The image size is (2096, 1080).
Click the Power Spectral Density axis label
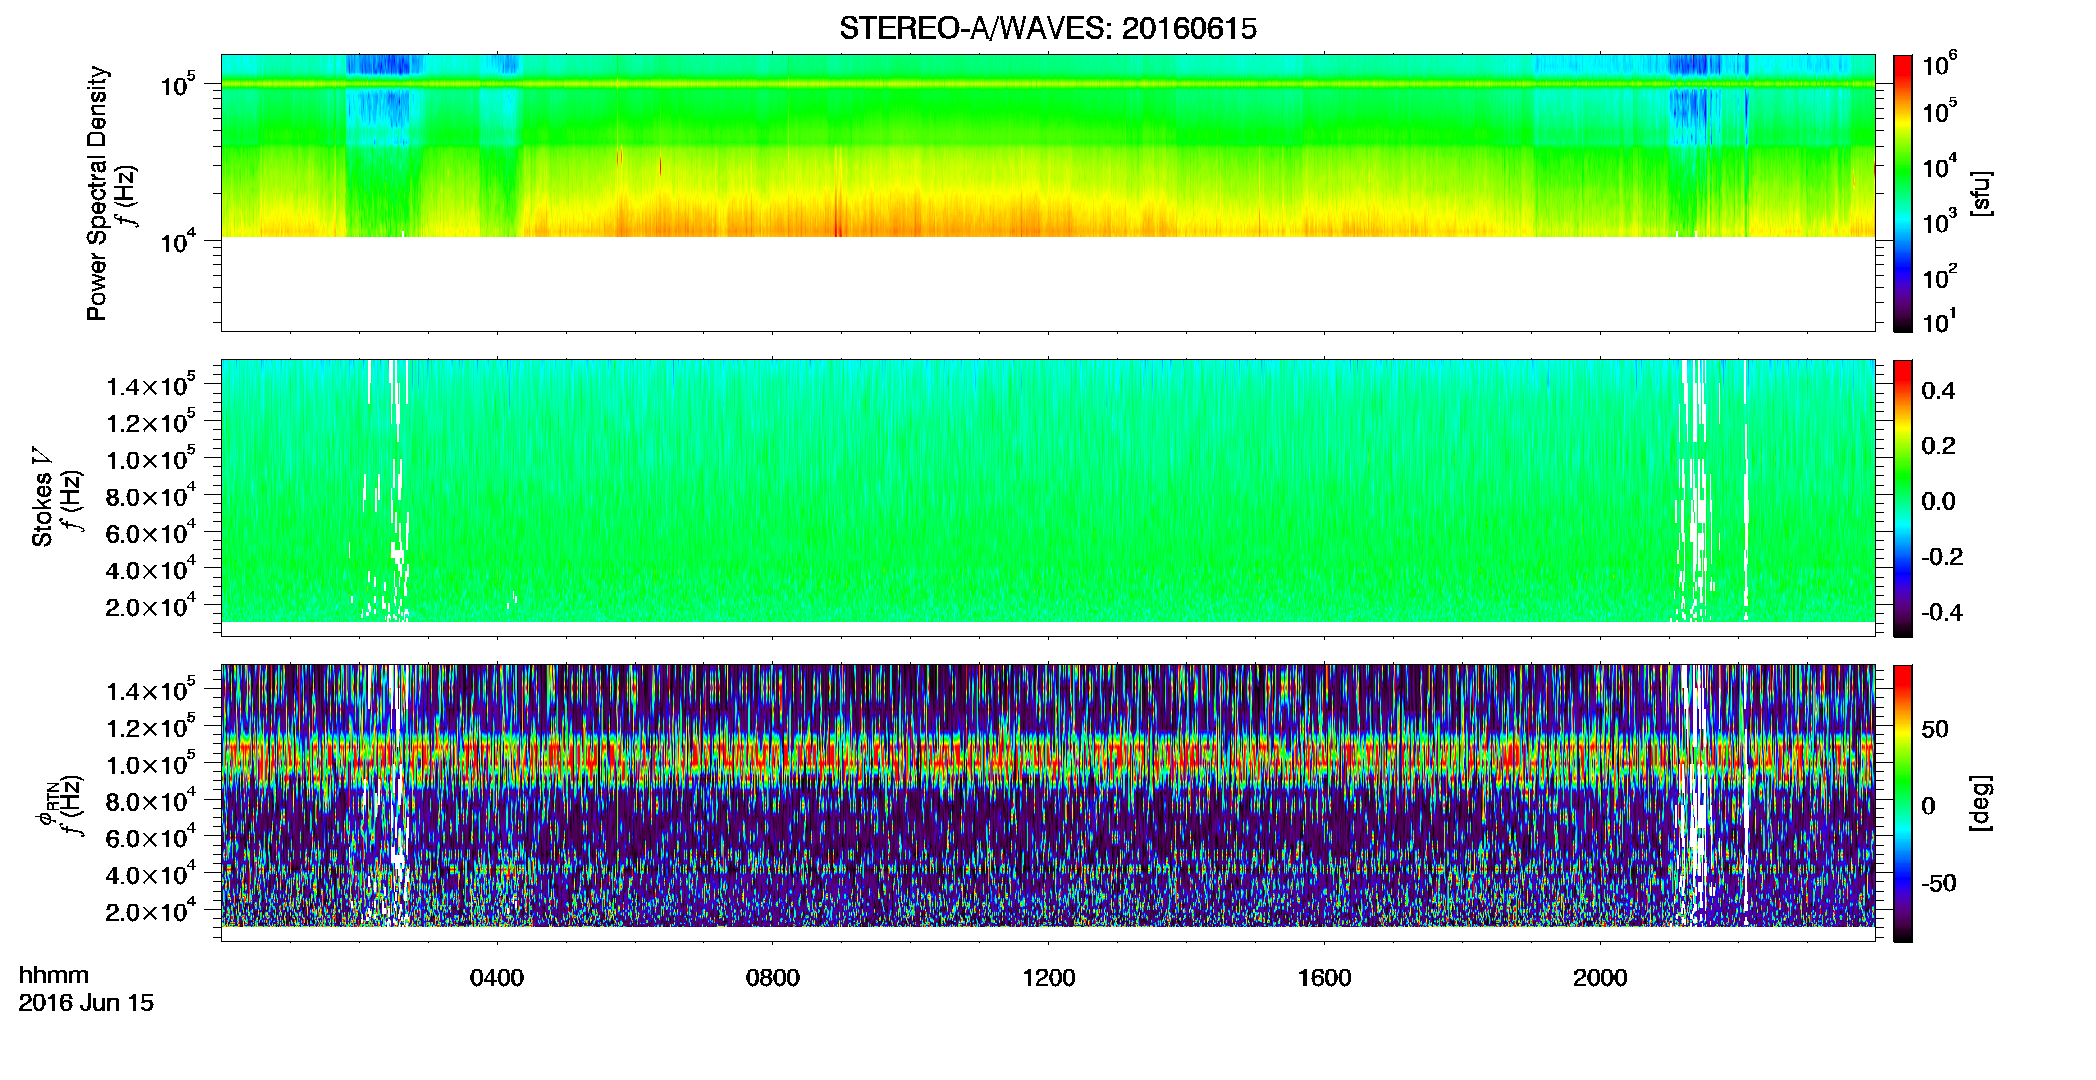97,193
